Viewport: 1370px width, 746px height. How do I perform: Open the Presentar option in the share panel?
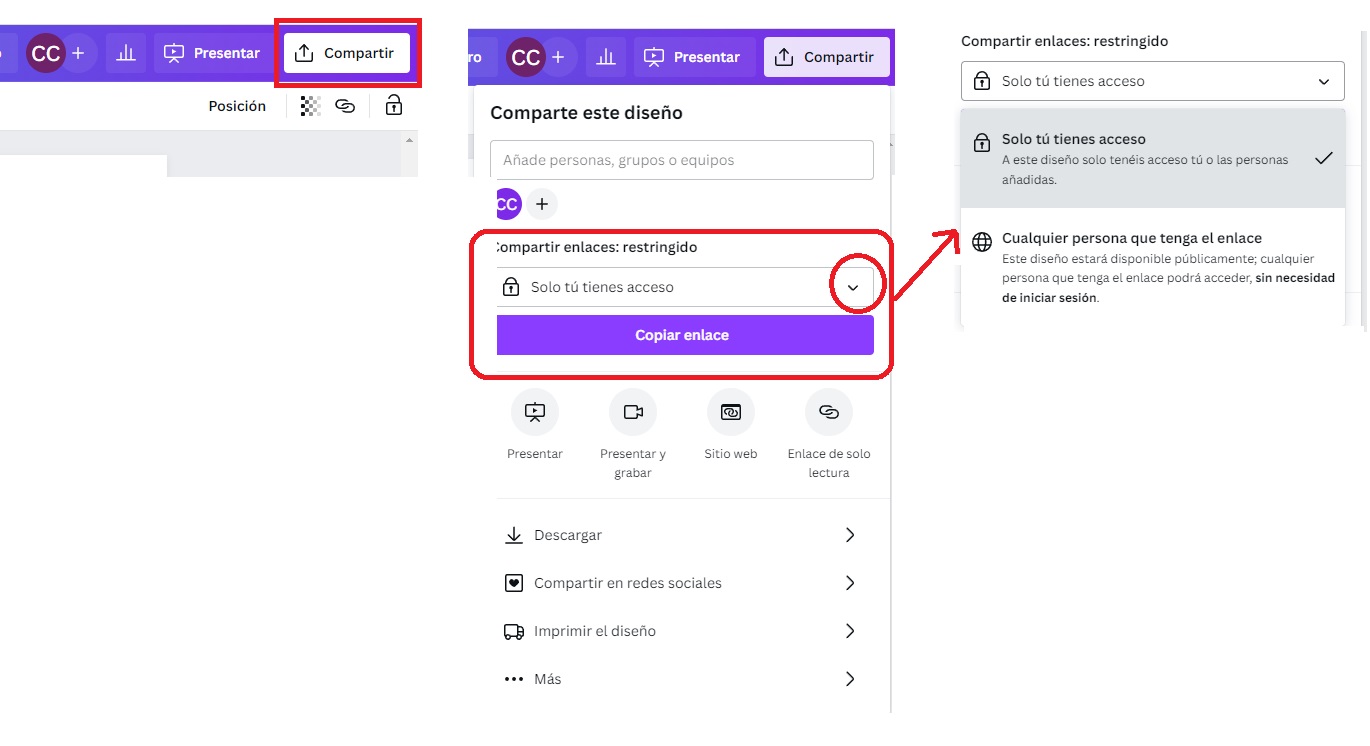pos(535,411)
